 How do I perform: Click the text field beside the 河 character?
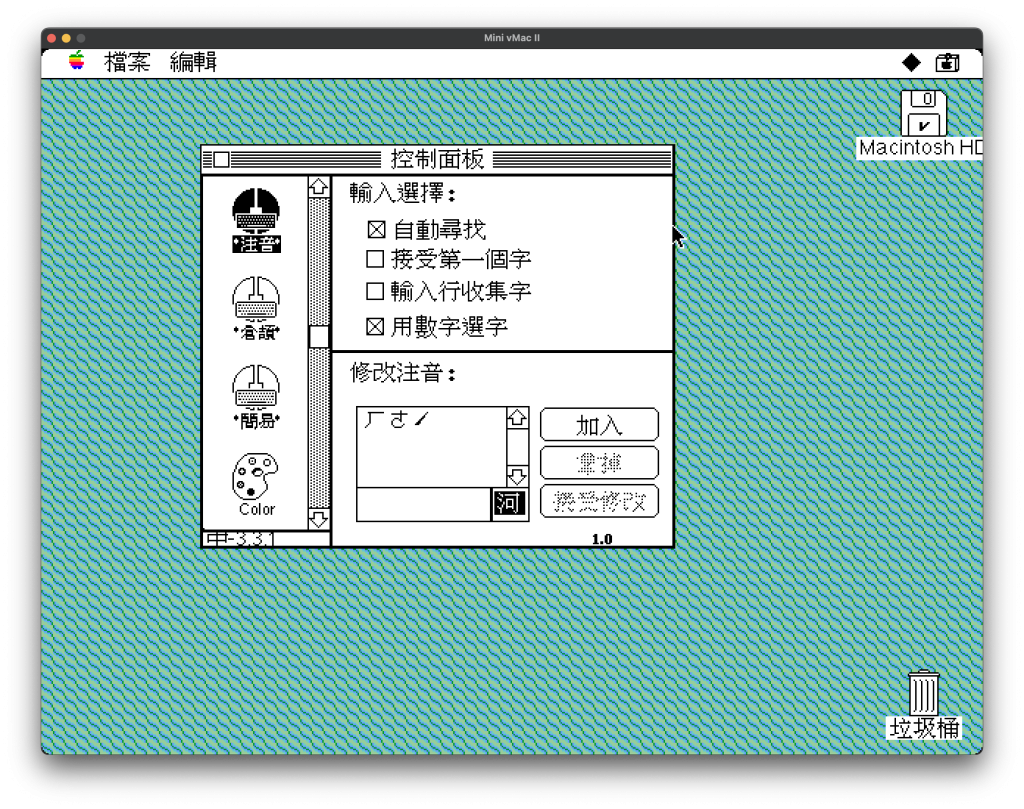[x=424, y=504]
